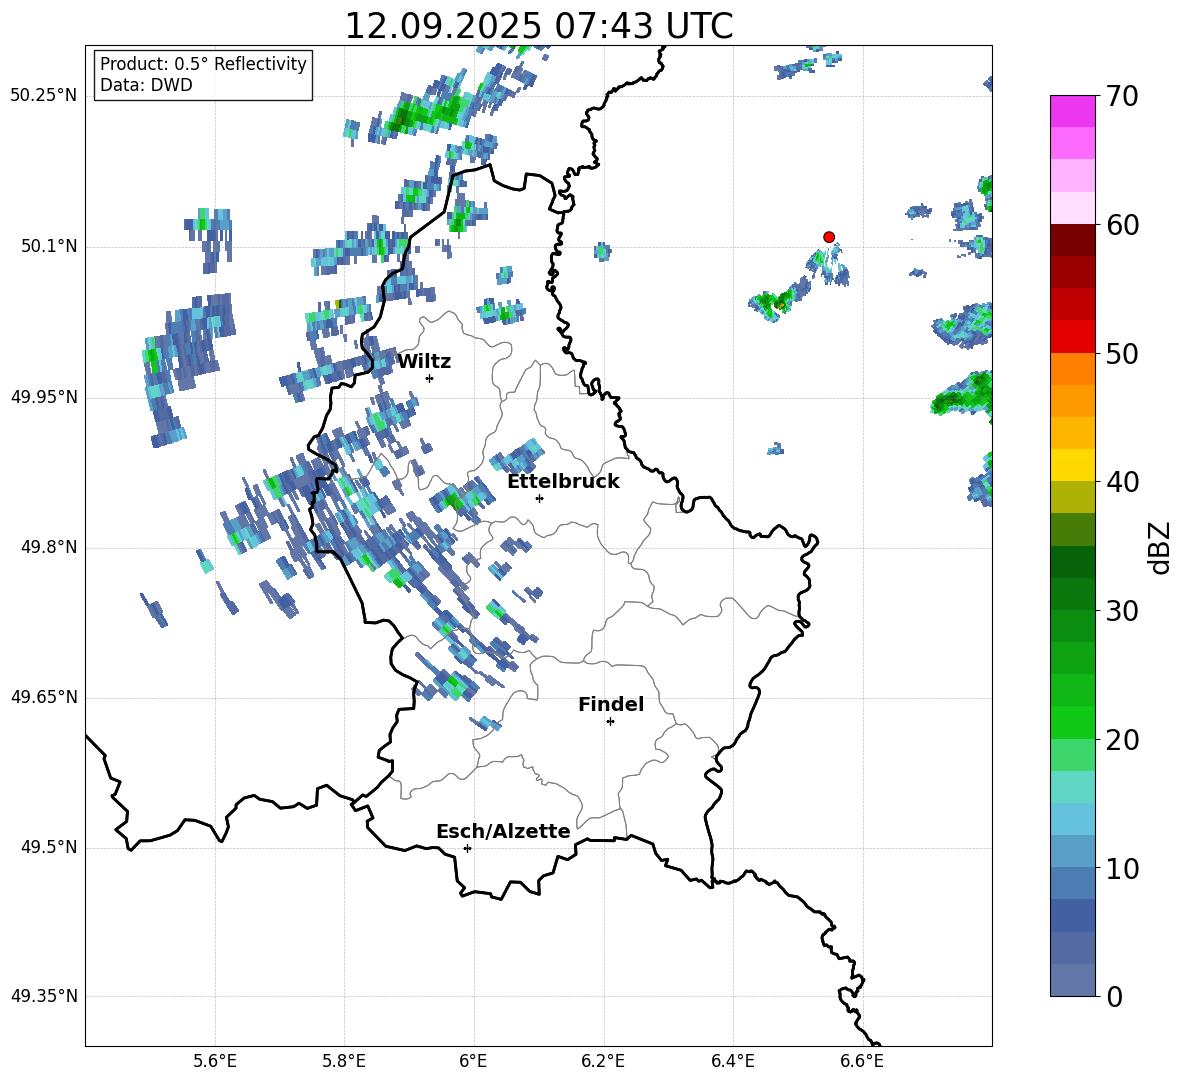Click the Findel city label

pos(611,704)
